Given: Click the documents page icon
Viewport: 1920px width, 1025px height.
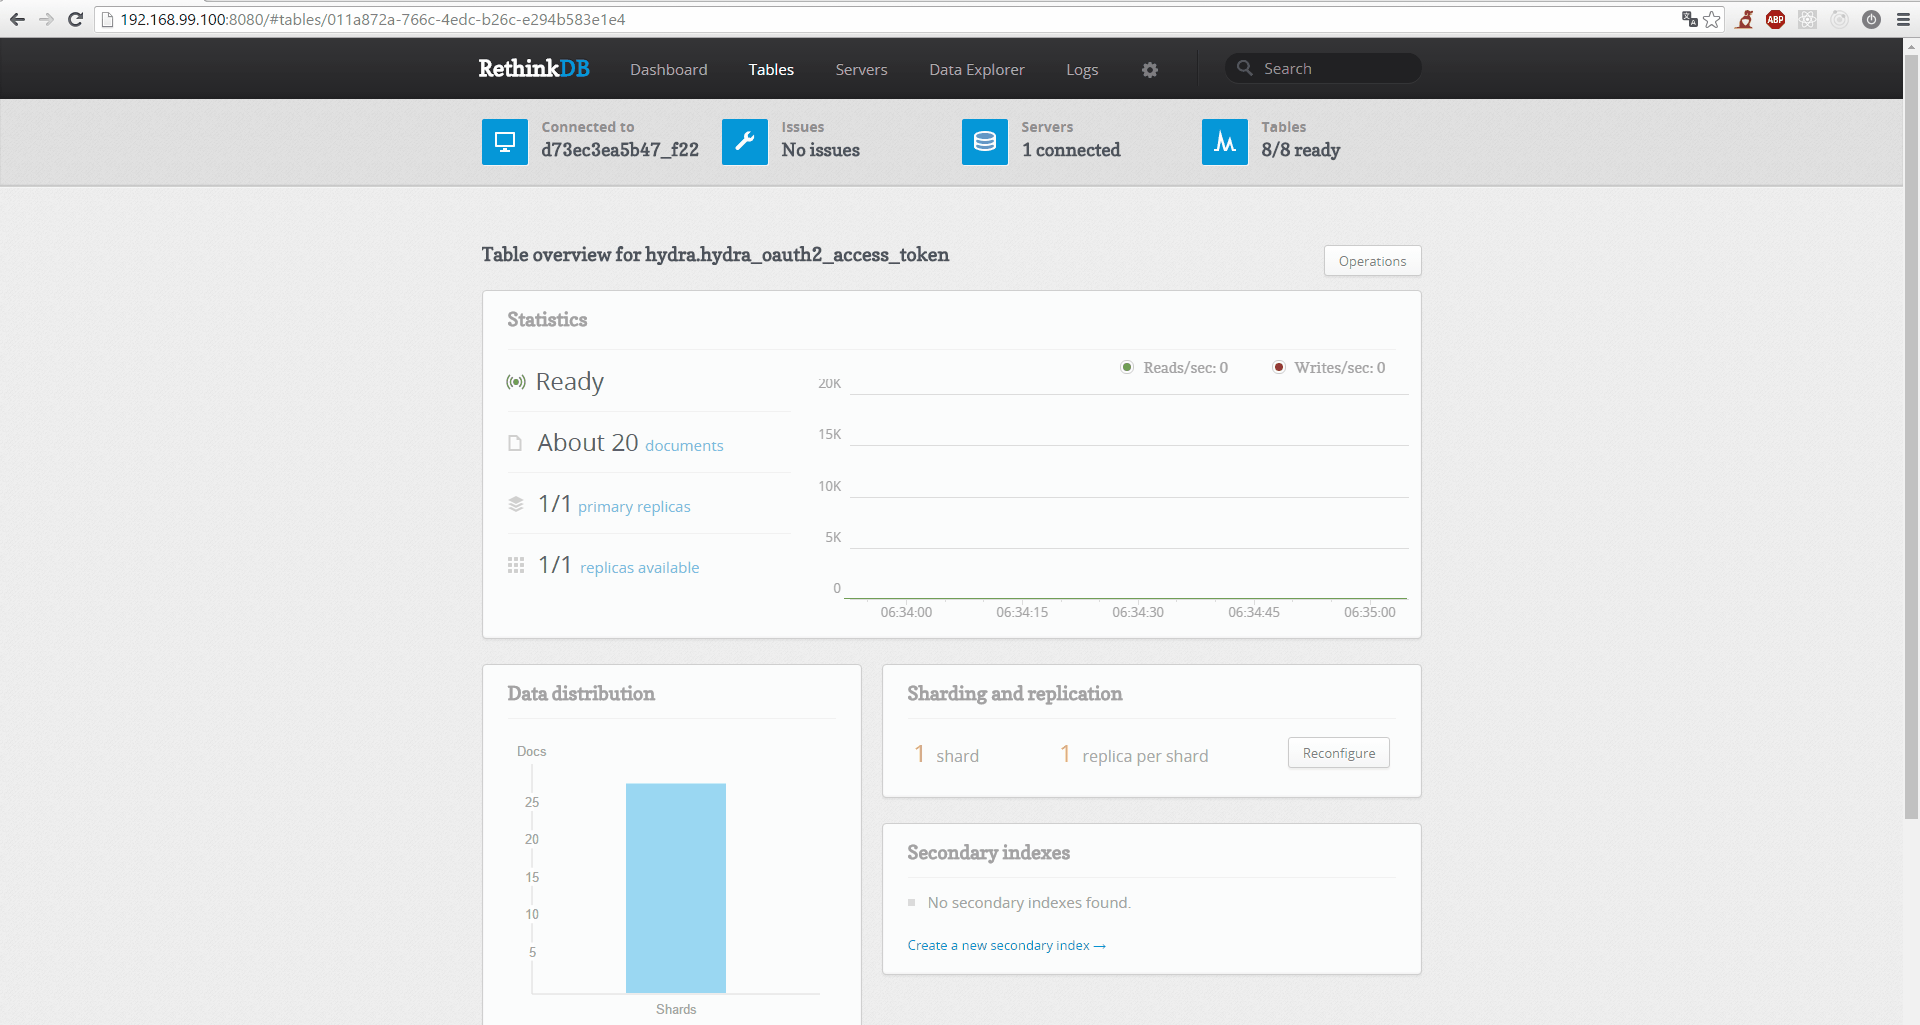Looking at the screenshot, I should pyautogui.click(x=515, y=443).
